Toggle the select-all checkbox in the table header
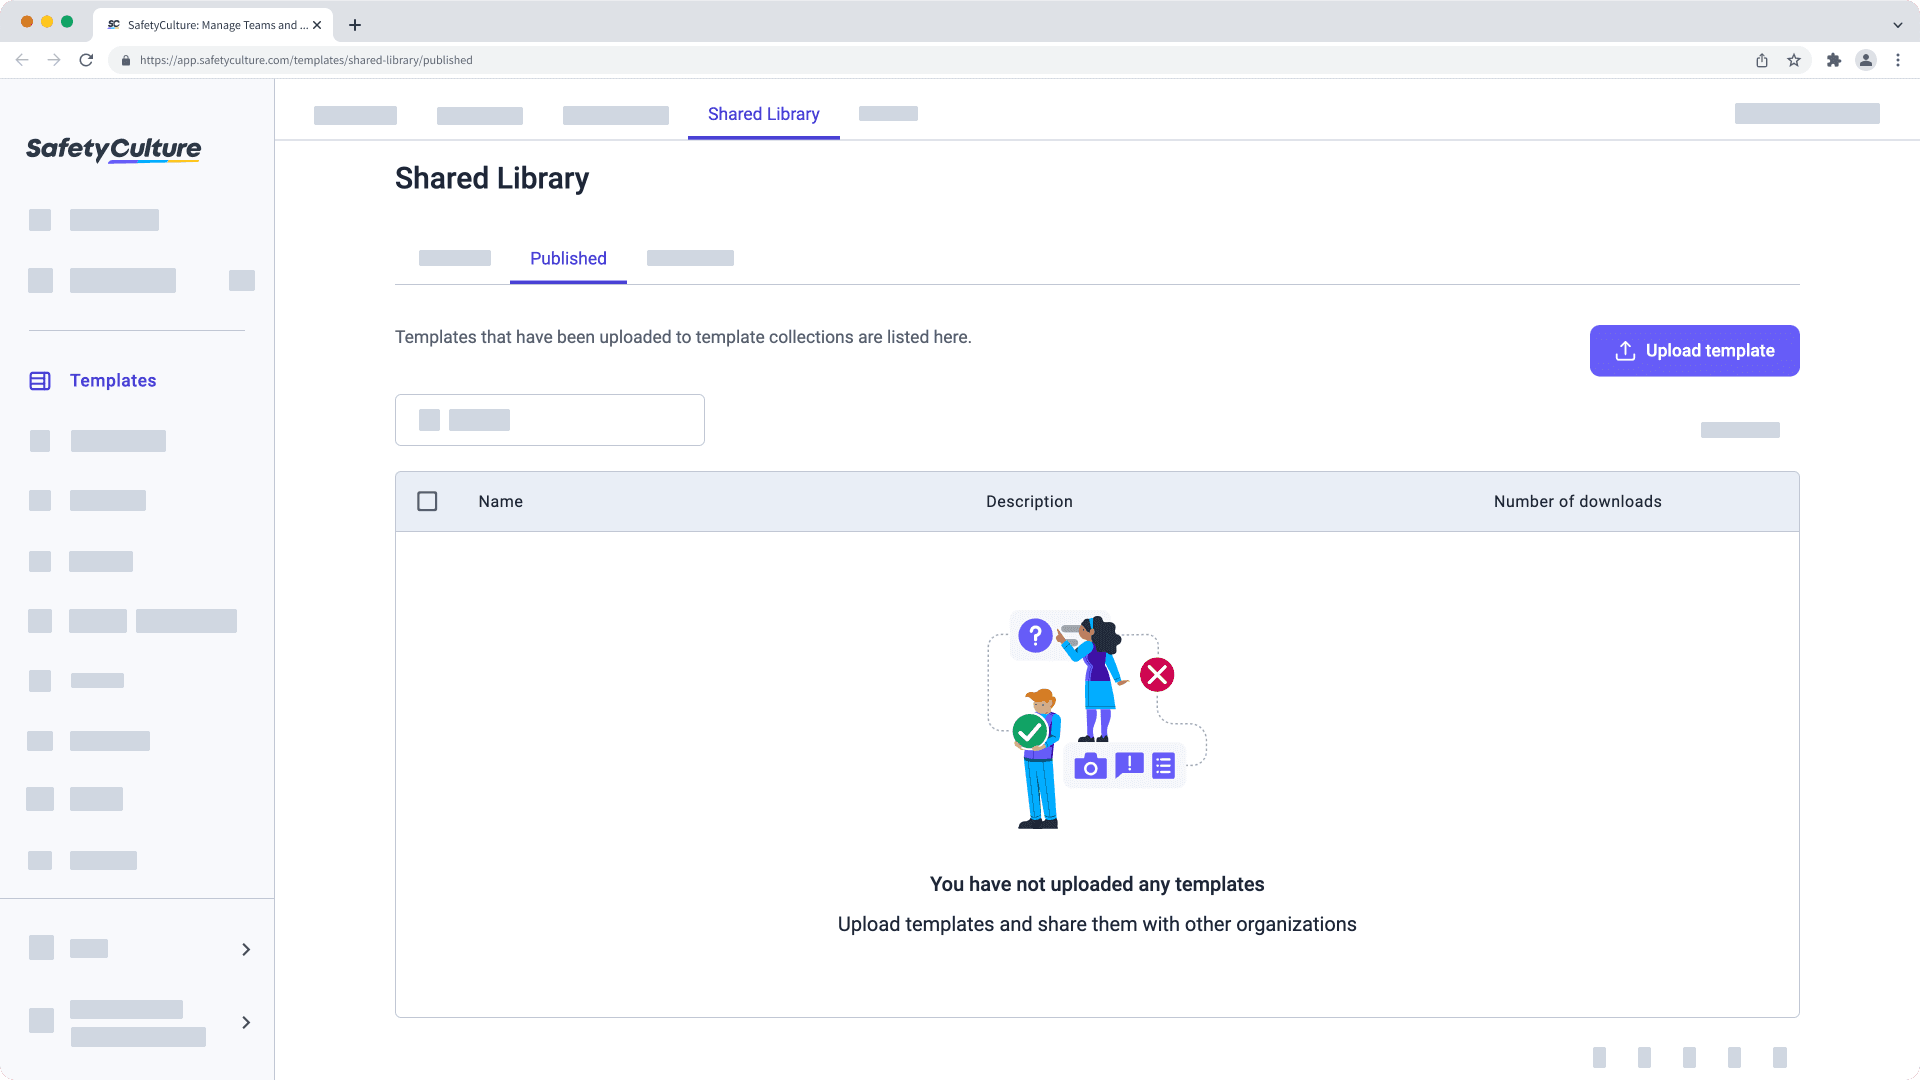The width and height of the screenshot is (1920, 1080). click(x=427, y=501)
